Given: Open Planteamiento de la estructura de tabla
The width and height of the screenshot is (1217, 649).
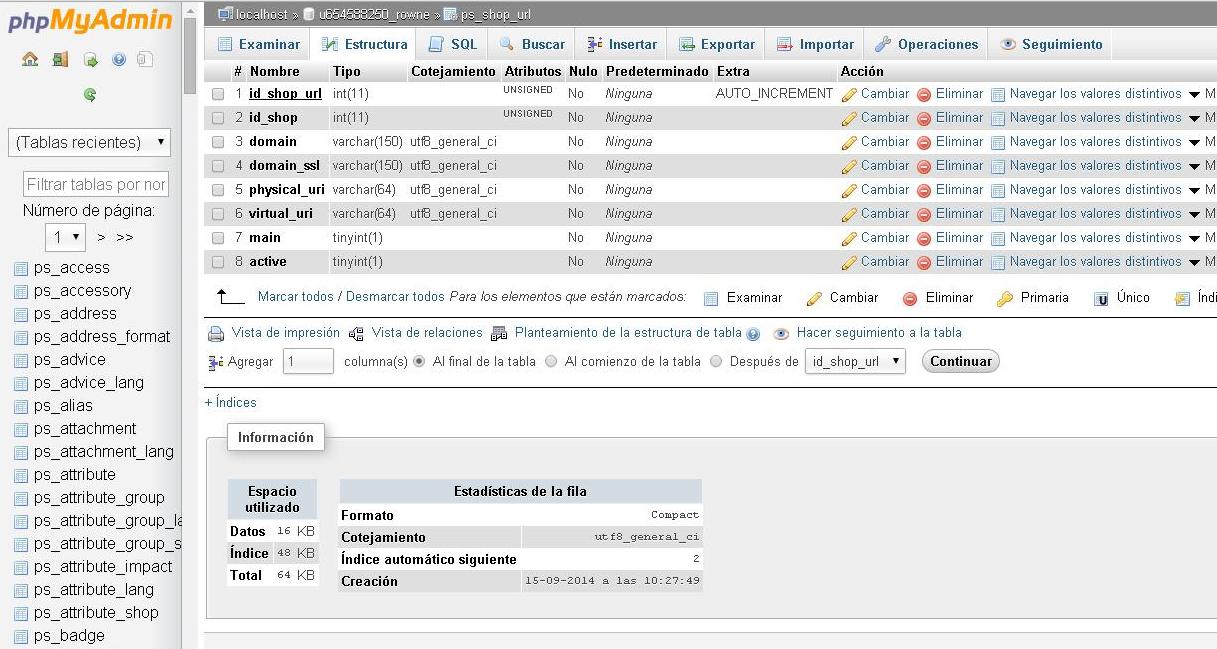Looking at the screenshot, I should 628,333.
